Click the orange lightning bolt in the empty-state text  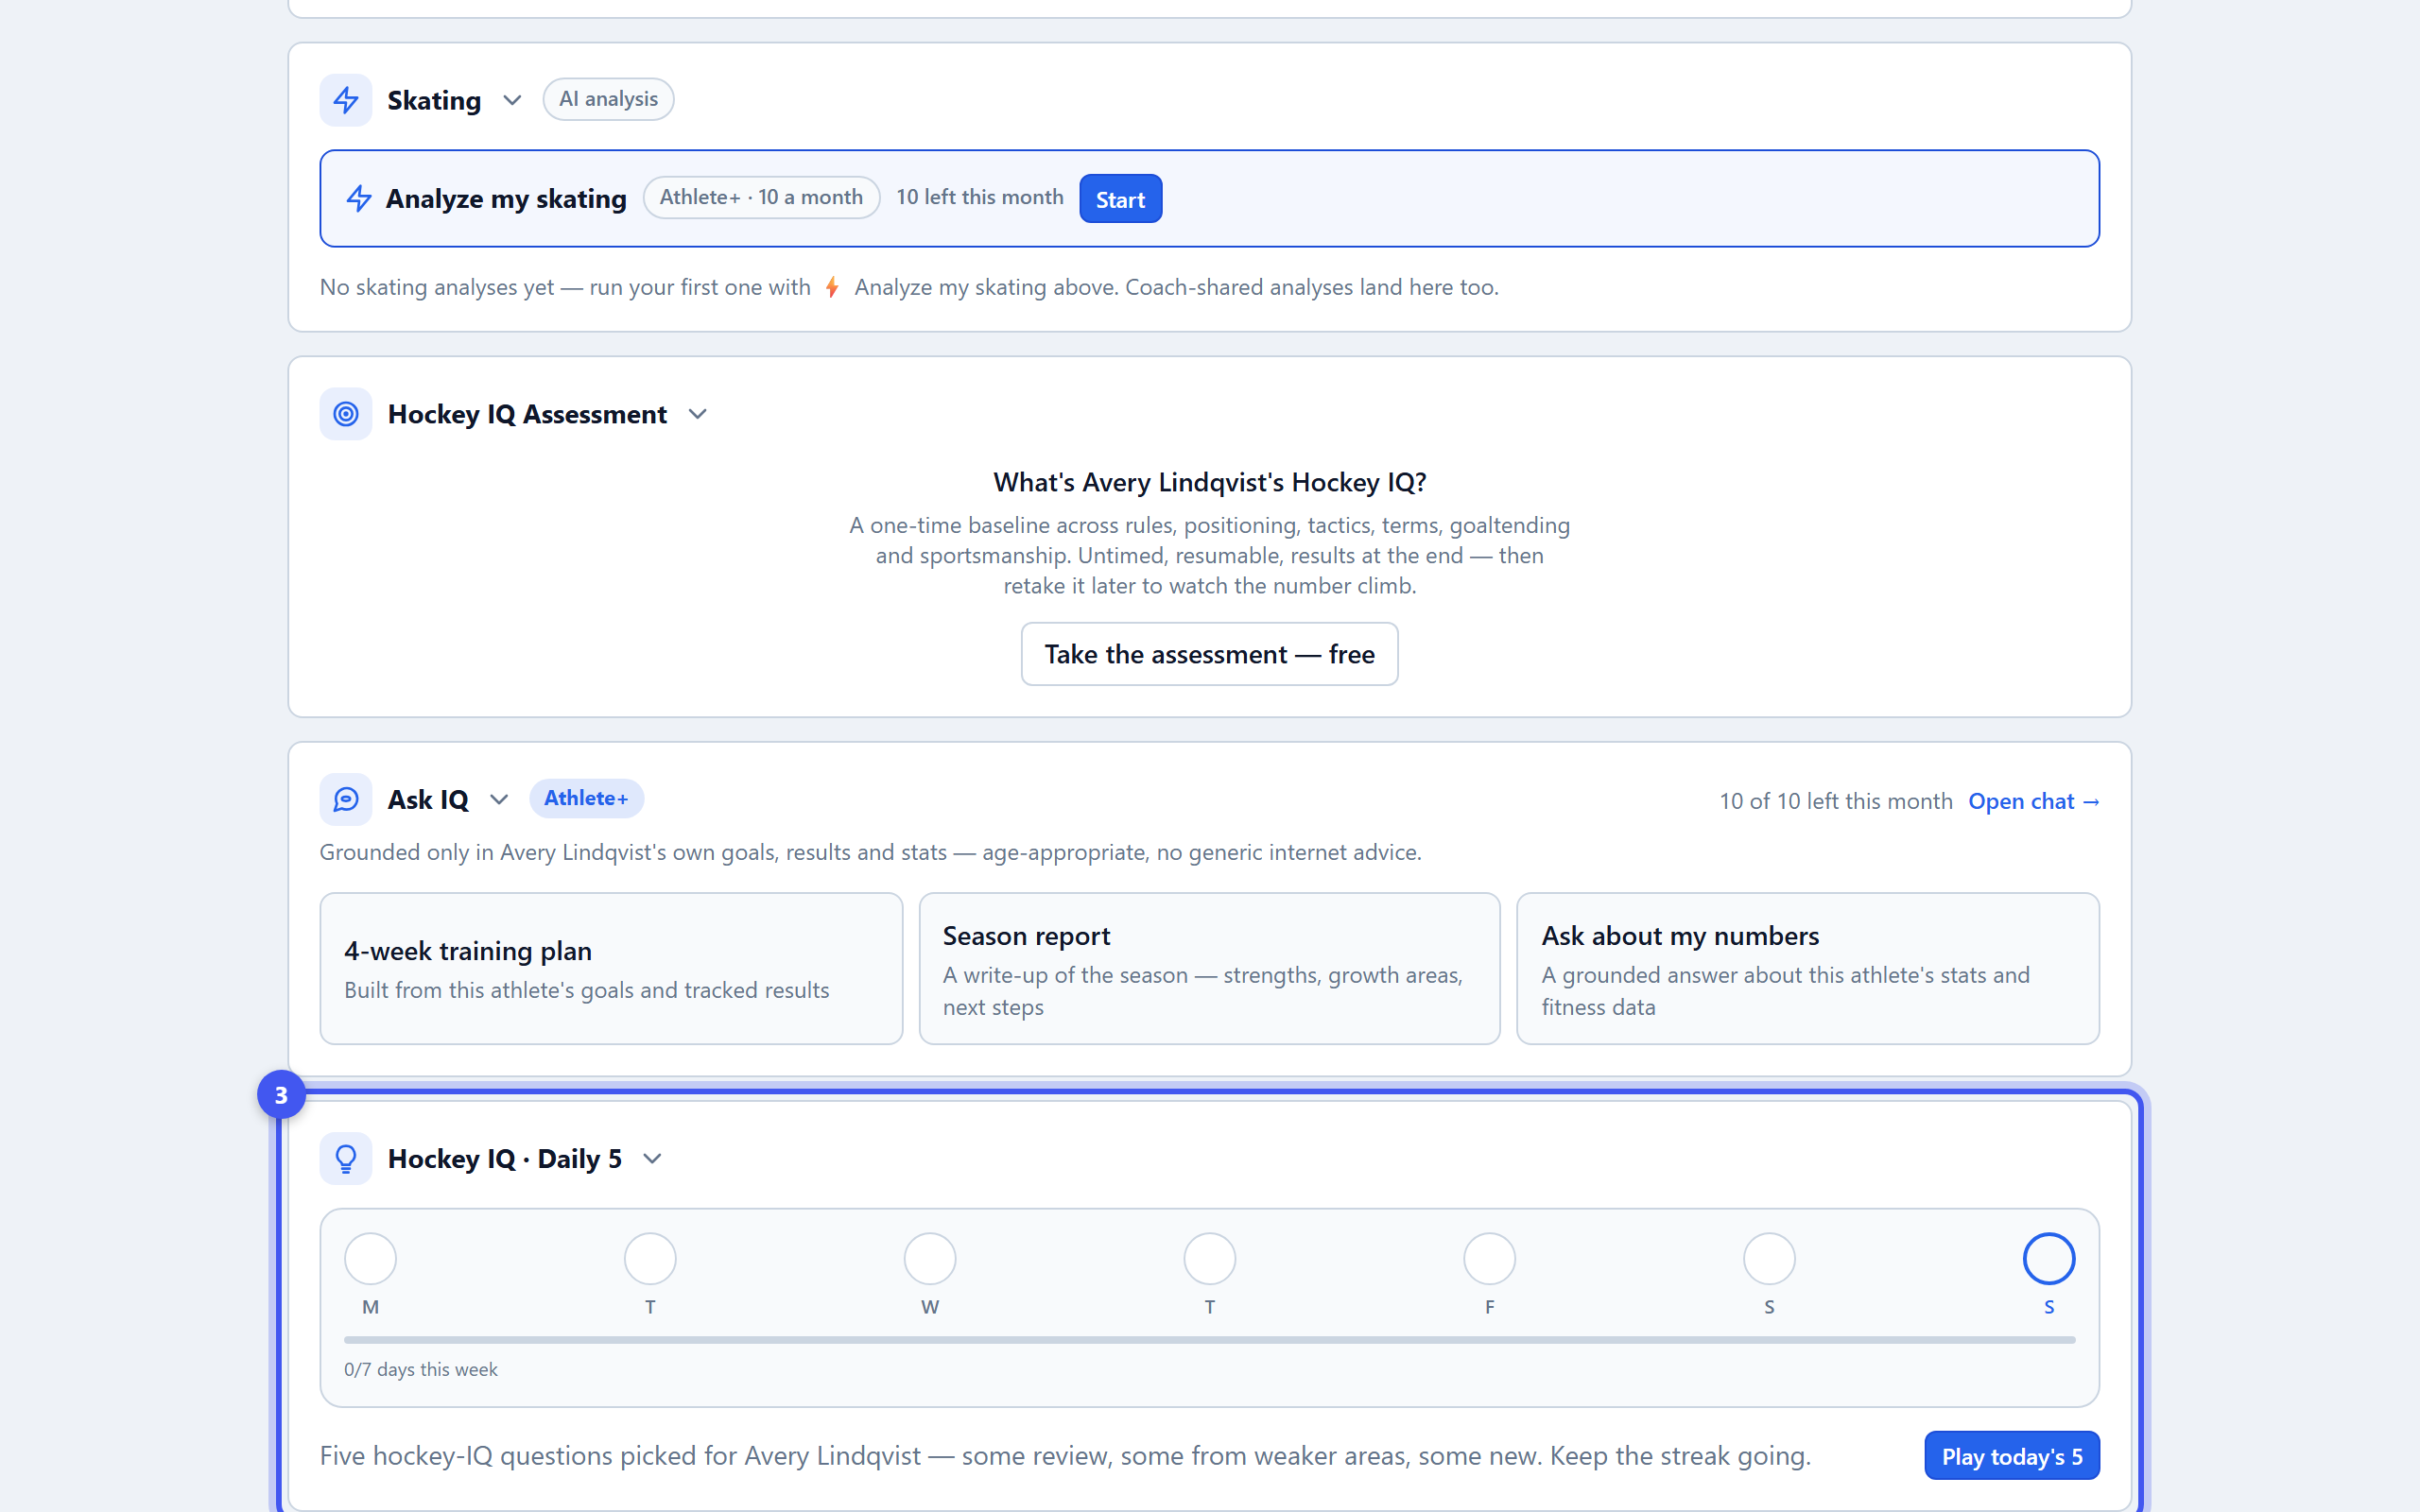832,288
